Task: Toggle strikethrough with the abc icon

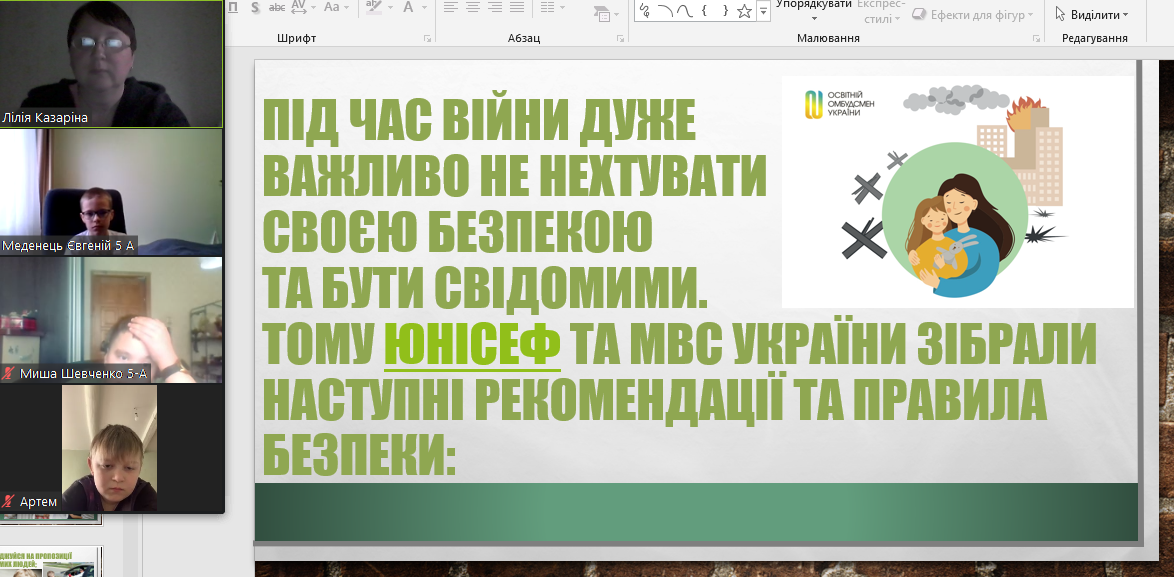Action: point(276,7)
